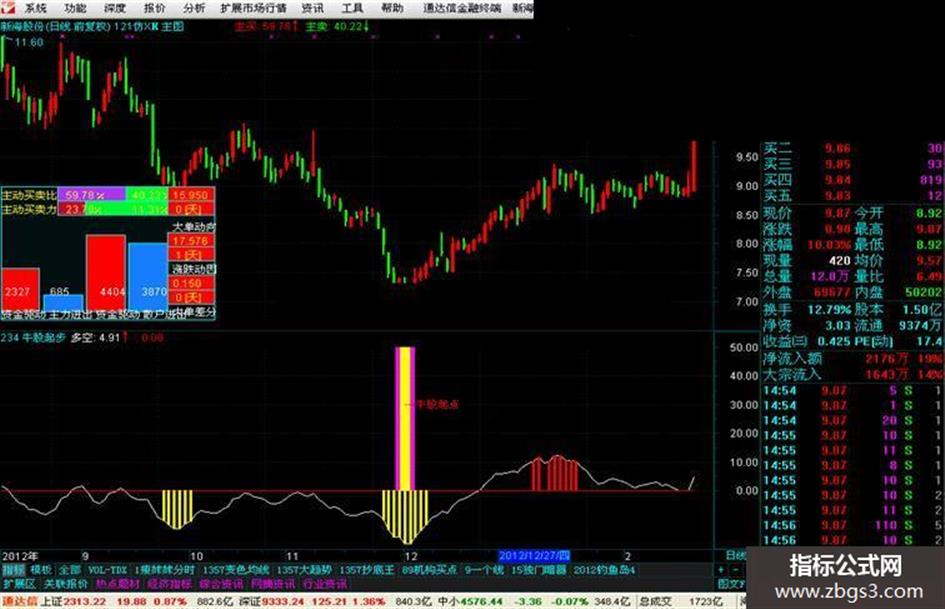Open the 深度 menu
The image size is (945, 609).
pos(115,8)
